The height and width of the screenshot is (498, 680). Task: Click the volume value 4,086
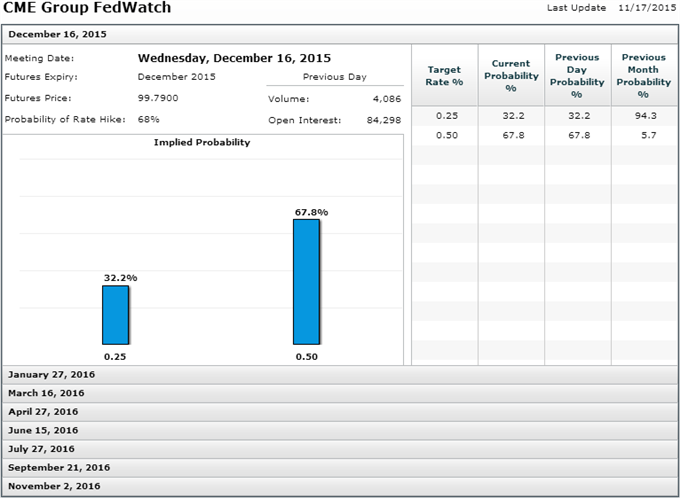click(x=387, y=99)
